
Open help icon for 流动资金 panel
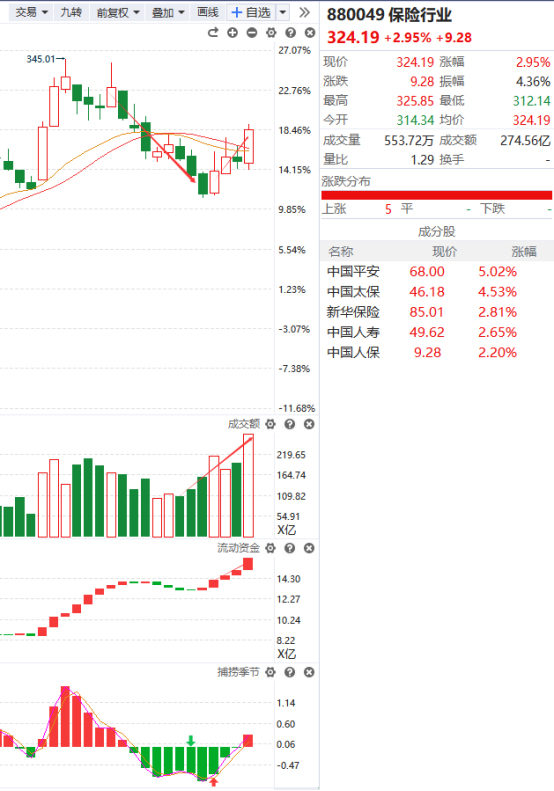point(290,548)
